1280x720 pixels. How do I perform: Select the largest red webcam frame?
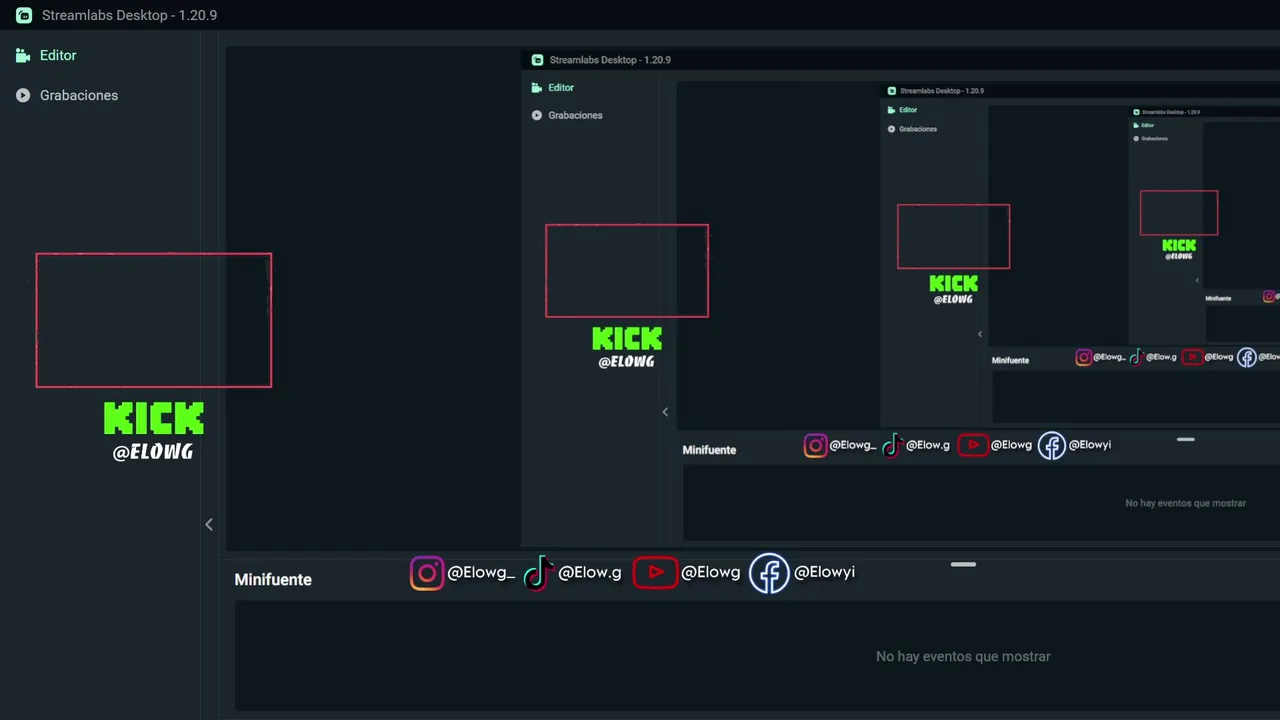(154, 320)
